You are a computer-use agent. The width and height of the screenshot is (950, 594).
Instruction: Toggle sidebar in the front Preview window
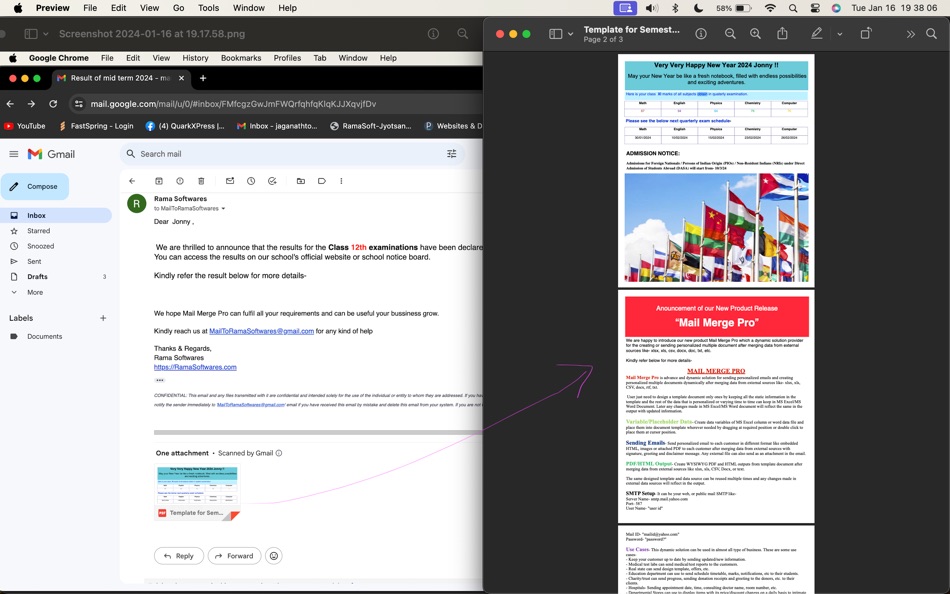point(556,34)
